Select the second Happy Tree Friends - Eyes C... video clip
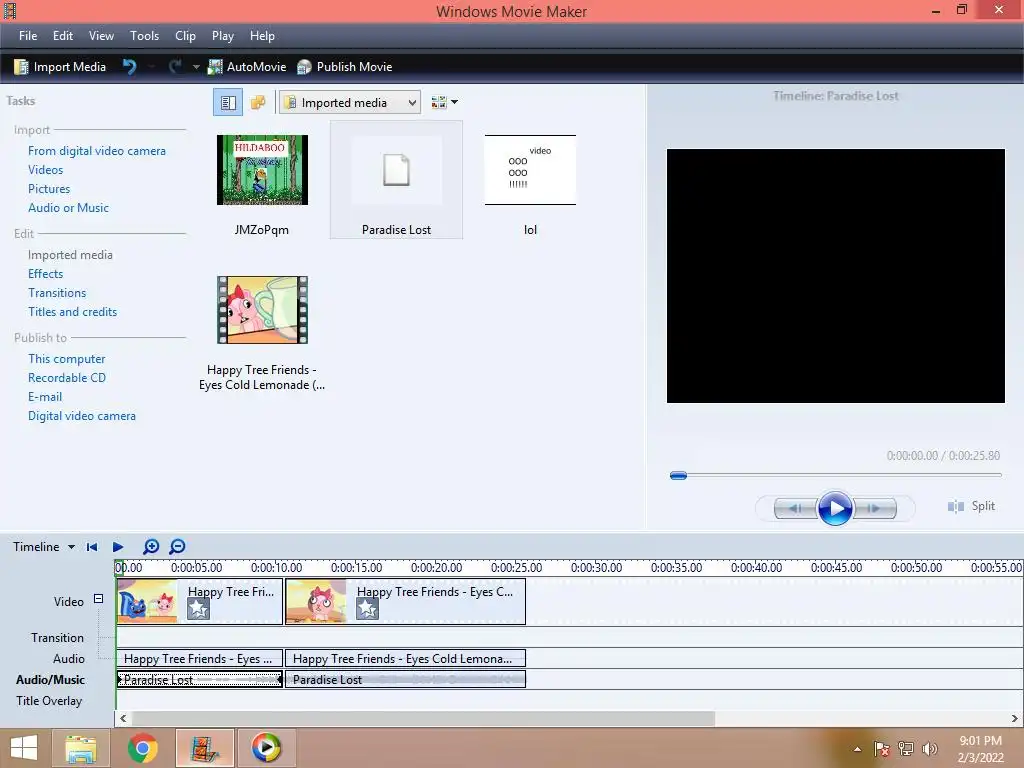This screenshot has height=768, width=1024. click(x=406, y=601)
